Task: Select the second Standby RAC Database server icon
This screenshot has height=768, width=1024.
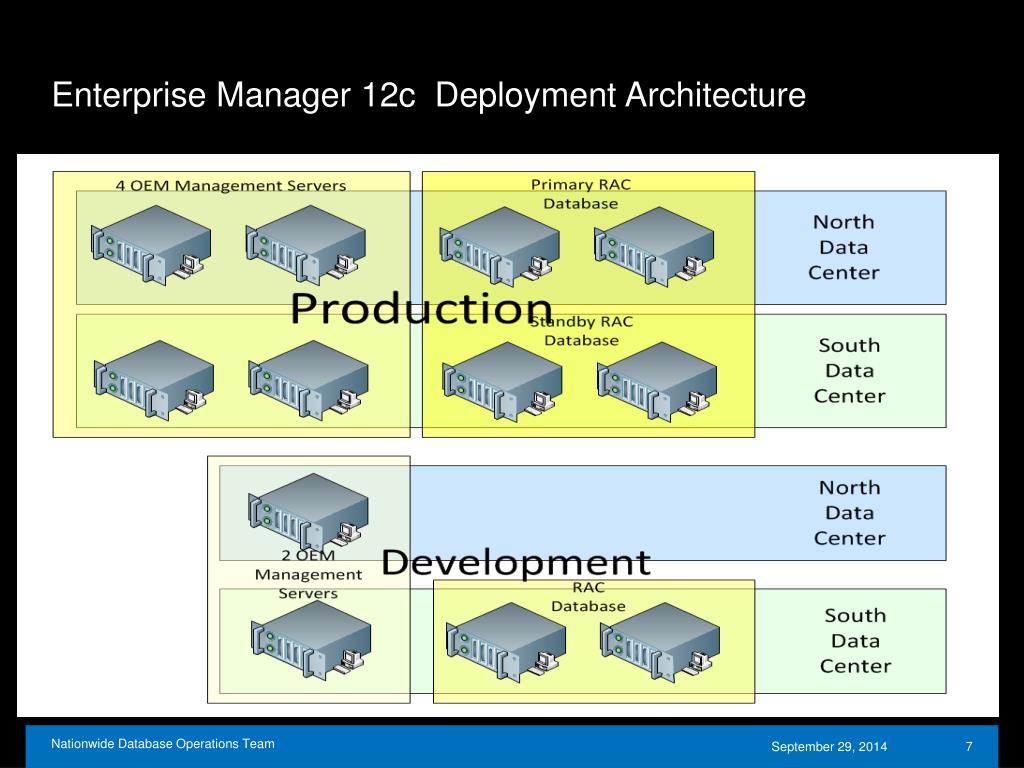Action: (658, 381)
